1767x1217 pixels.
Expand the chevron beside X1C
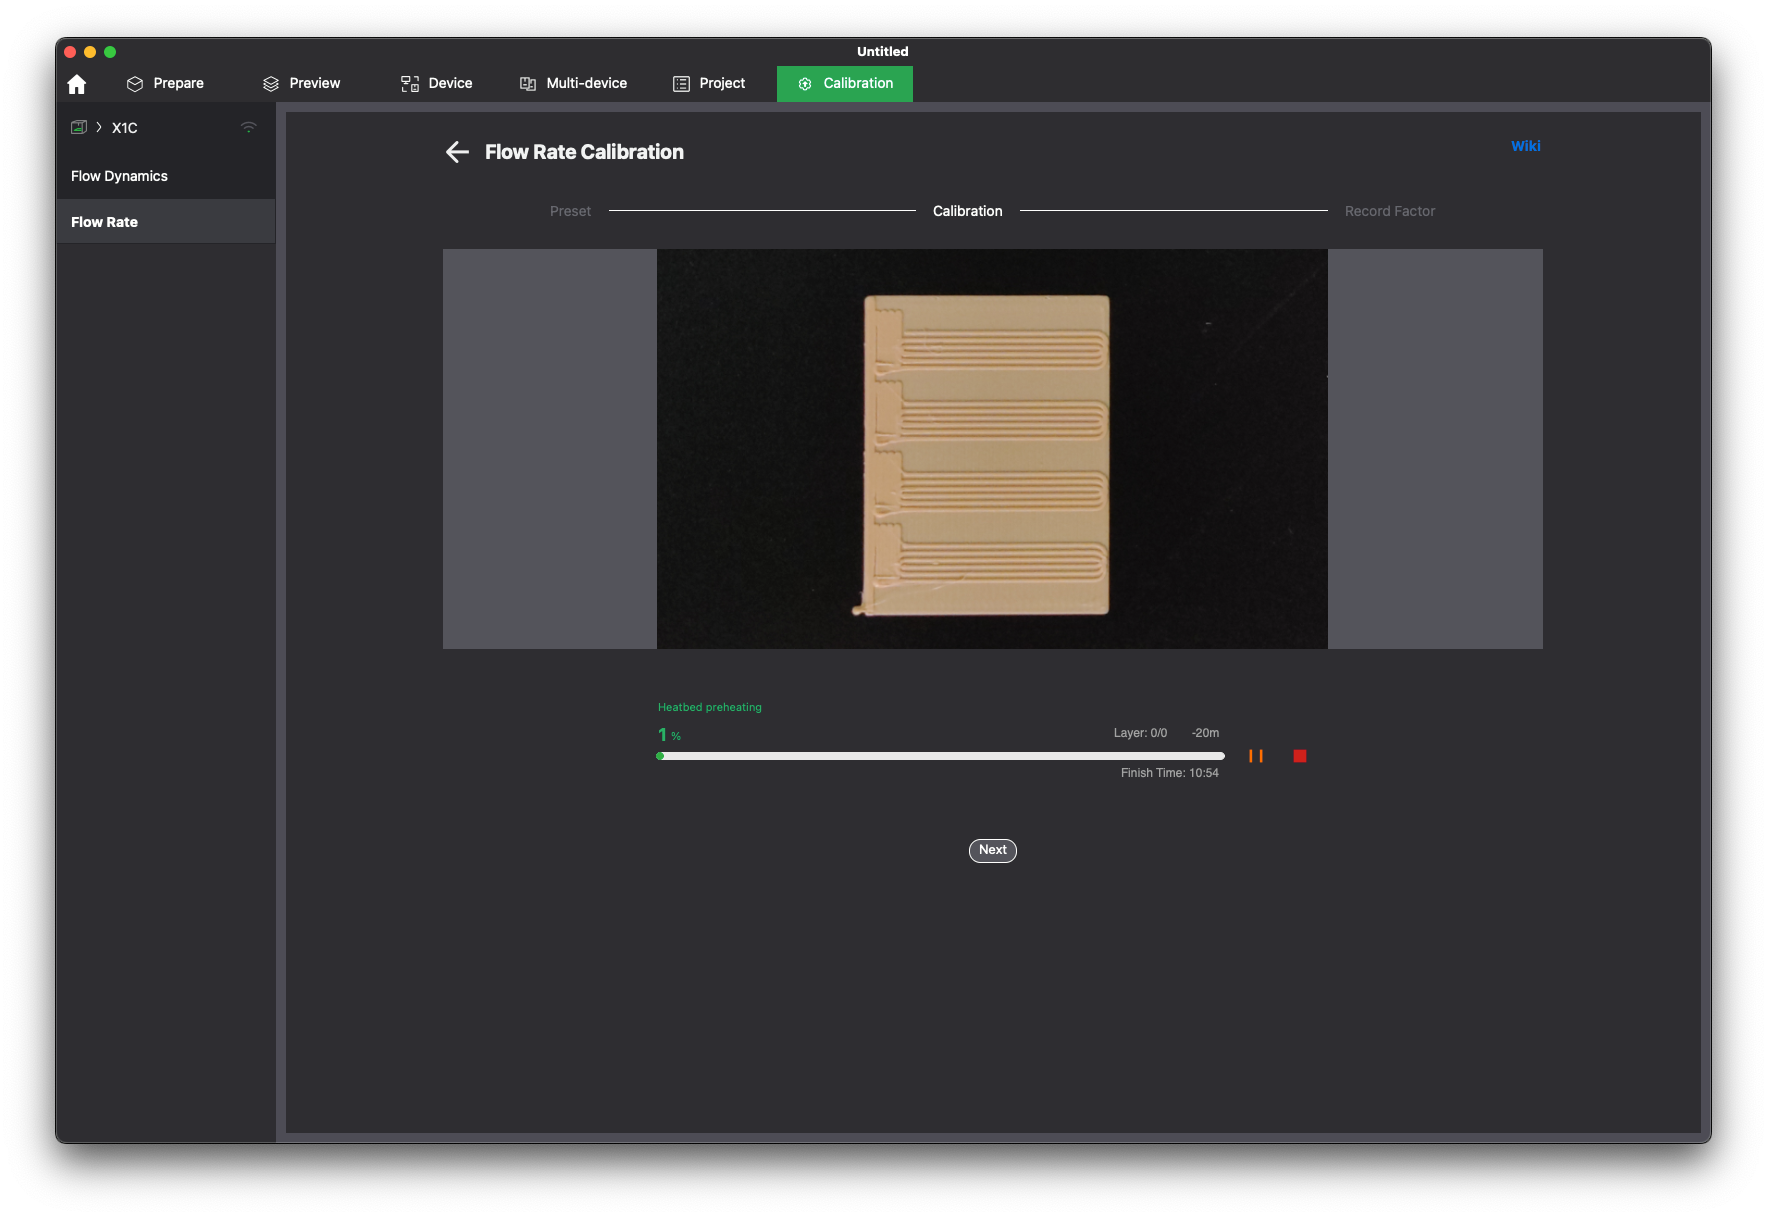pos(99,127)
